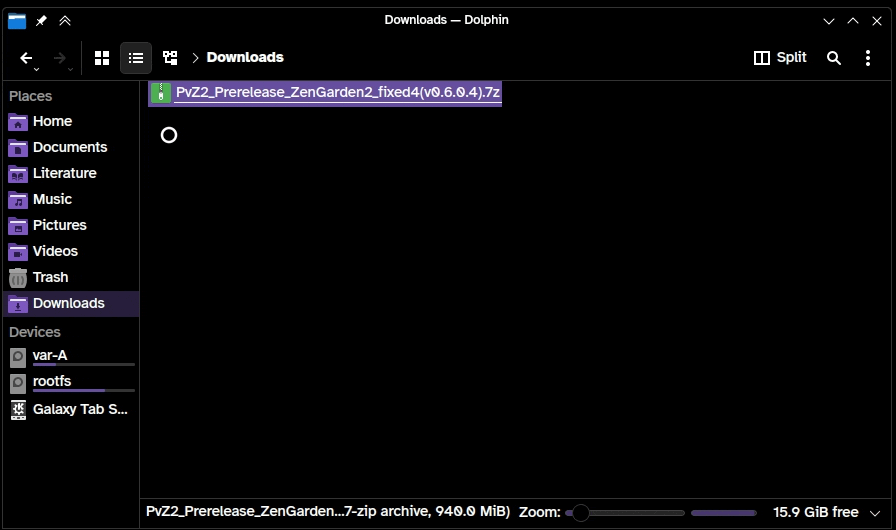Go back with the back arrow
This screenshot has width=896, height=530.
click(26, 58)
